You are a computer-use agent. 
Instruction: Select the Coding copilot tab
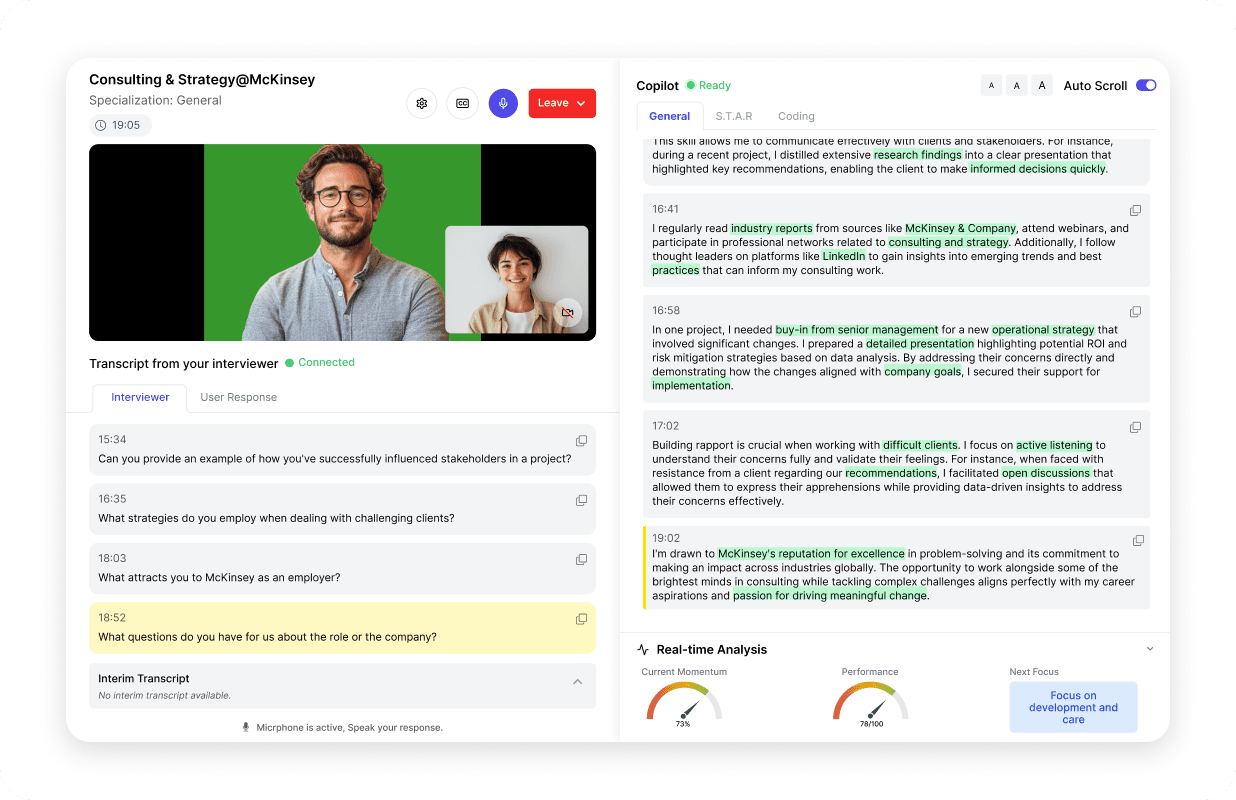(796, 116)
